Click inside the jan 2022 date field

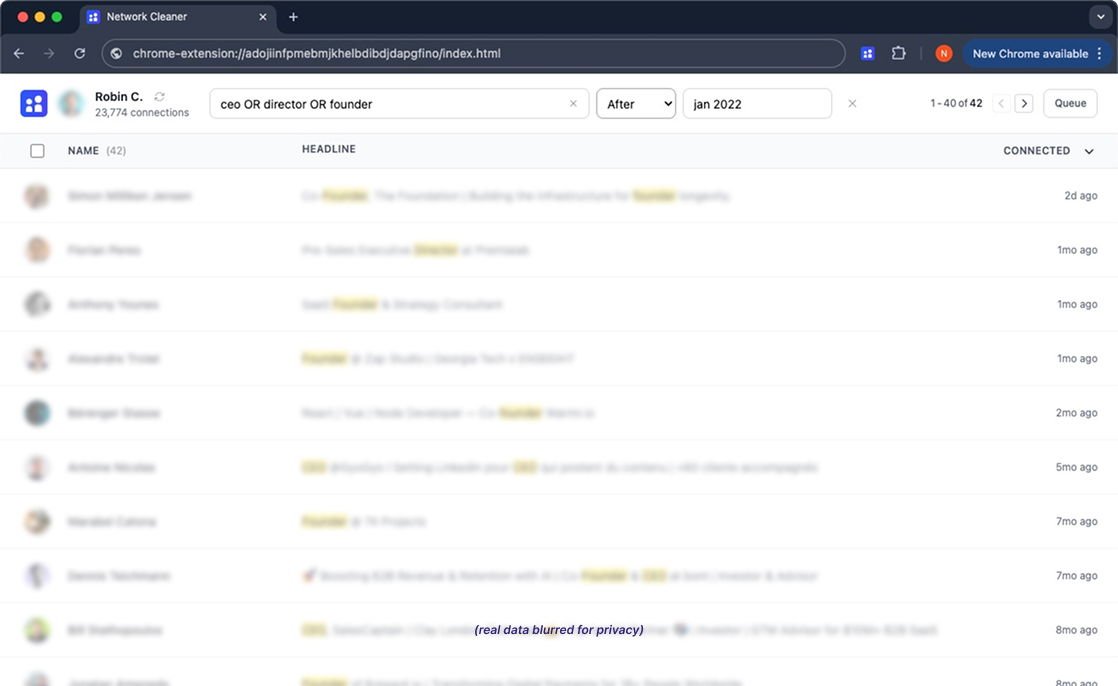pos(755,102)
